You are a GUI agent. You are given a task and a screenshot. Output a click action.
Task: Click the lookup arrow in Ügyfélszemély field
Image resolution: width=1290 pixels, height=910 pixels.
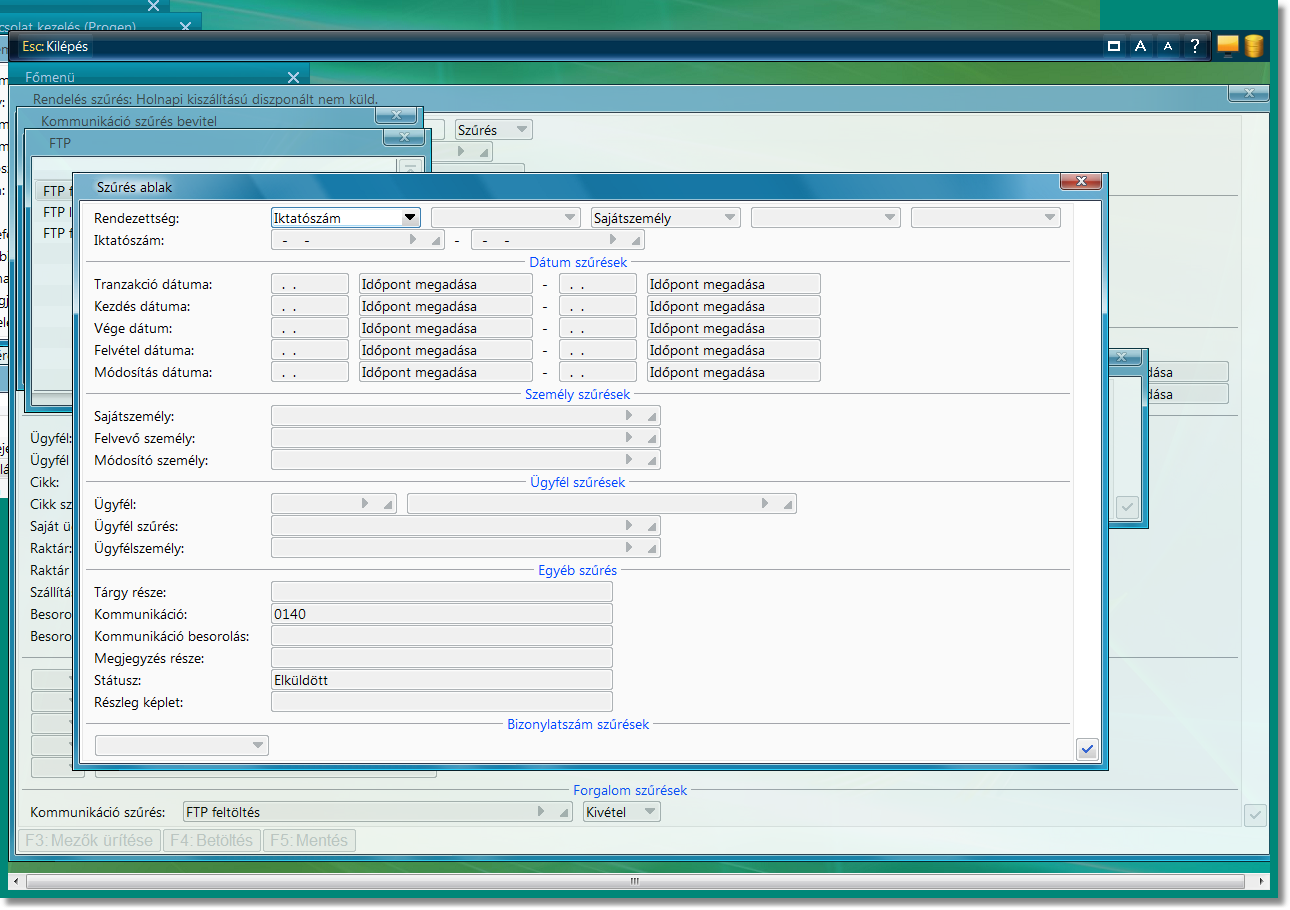(x=629, y=547)
